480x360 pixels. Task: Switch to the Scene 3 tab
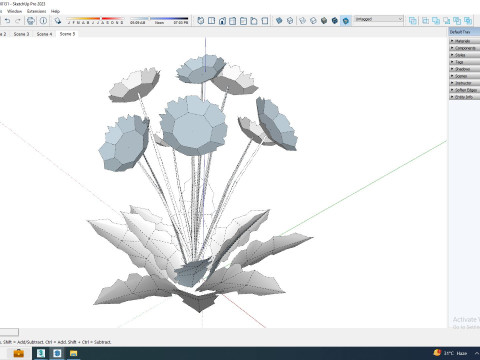coord(21,34)
